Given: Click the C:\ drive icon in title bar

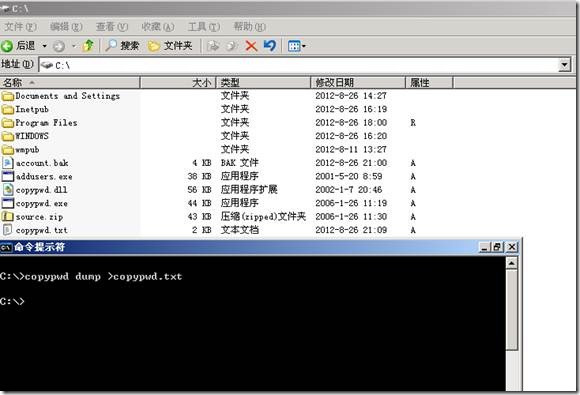Looking at the screenshot, I should 5,9.
